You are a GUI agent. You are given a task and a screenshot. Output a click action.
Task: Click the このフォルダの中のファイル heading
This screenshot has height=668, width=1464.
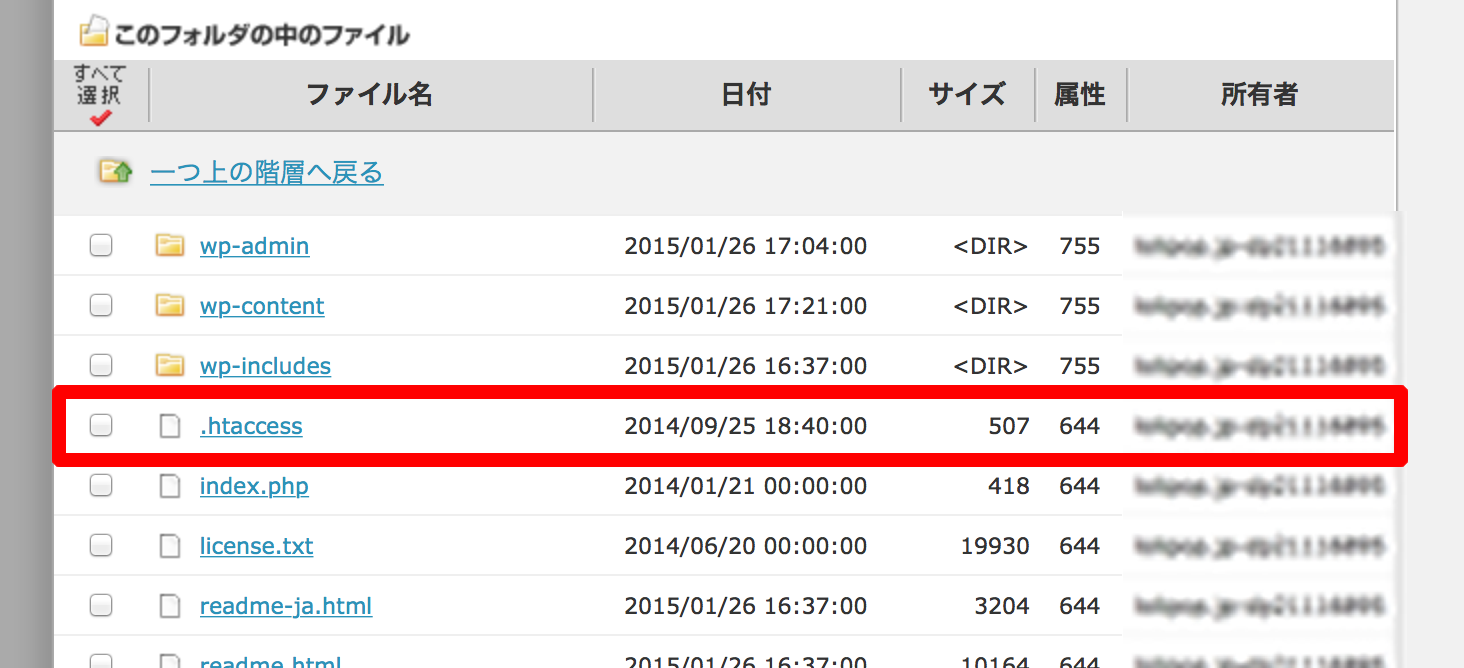(x=261, y=35)
